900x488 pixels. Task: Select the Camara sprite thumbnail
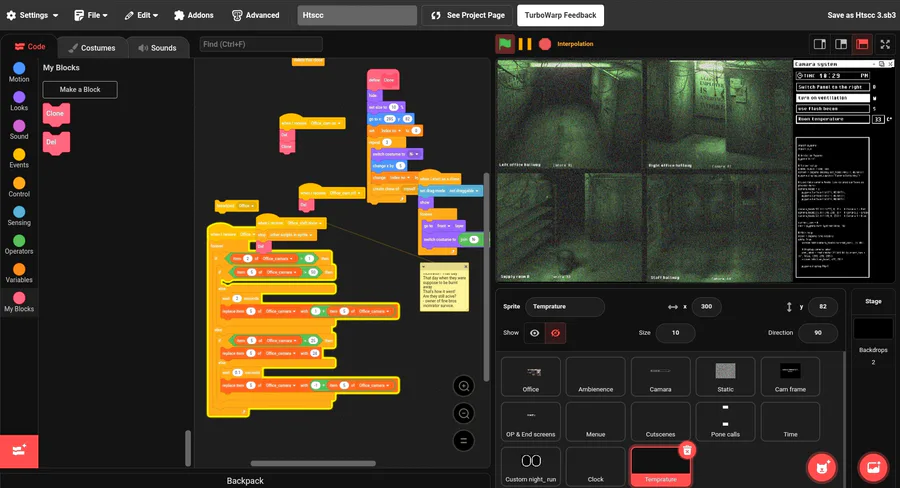coord(660,377)
